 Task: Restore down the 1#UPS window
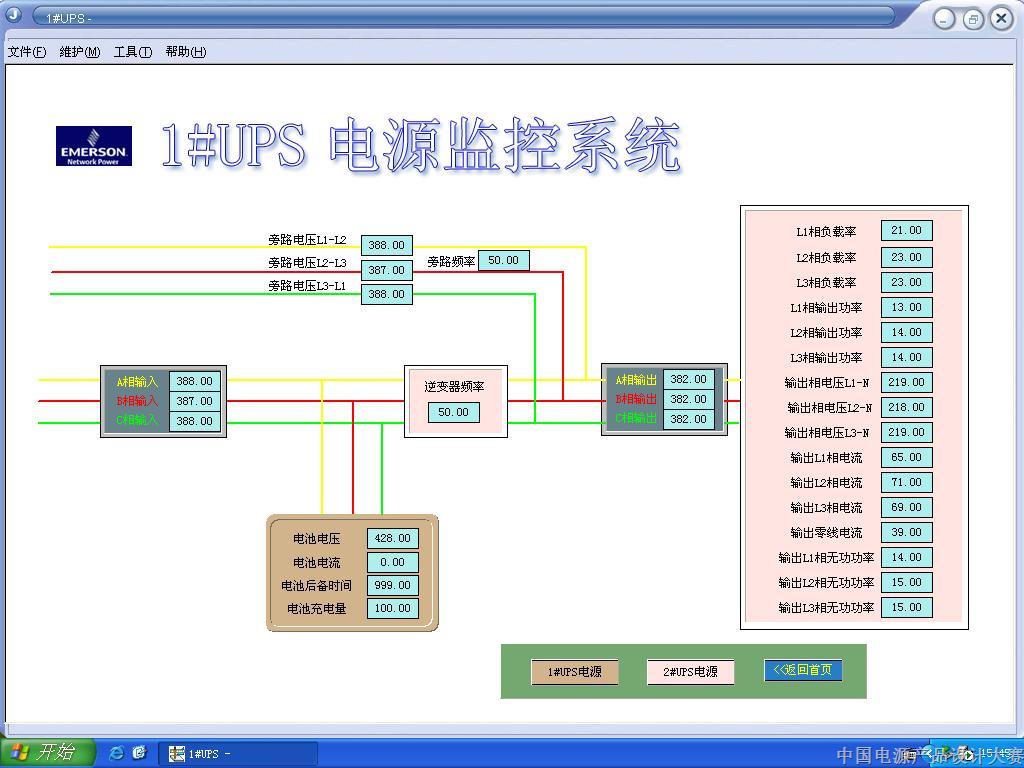[972, 19]
